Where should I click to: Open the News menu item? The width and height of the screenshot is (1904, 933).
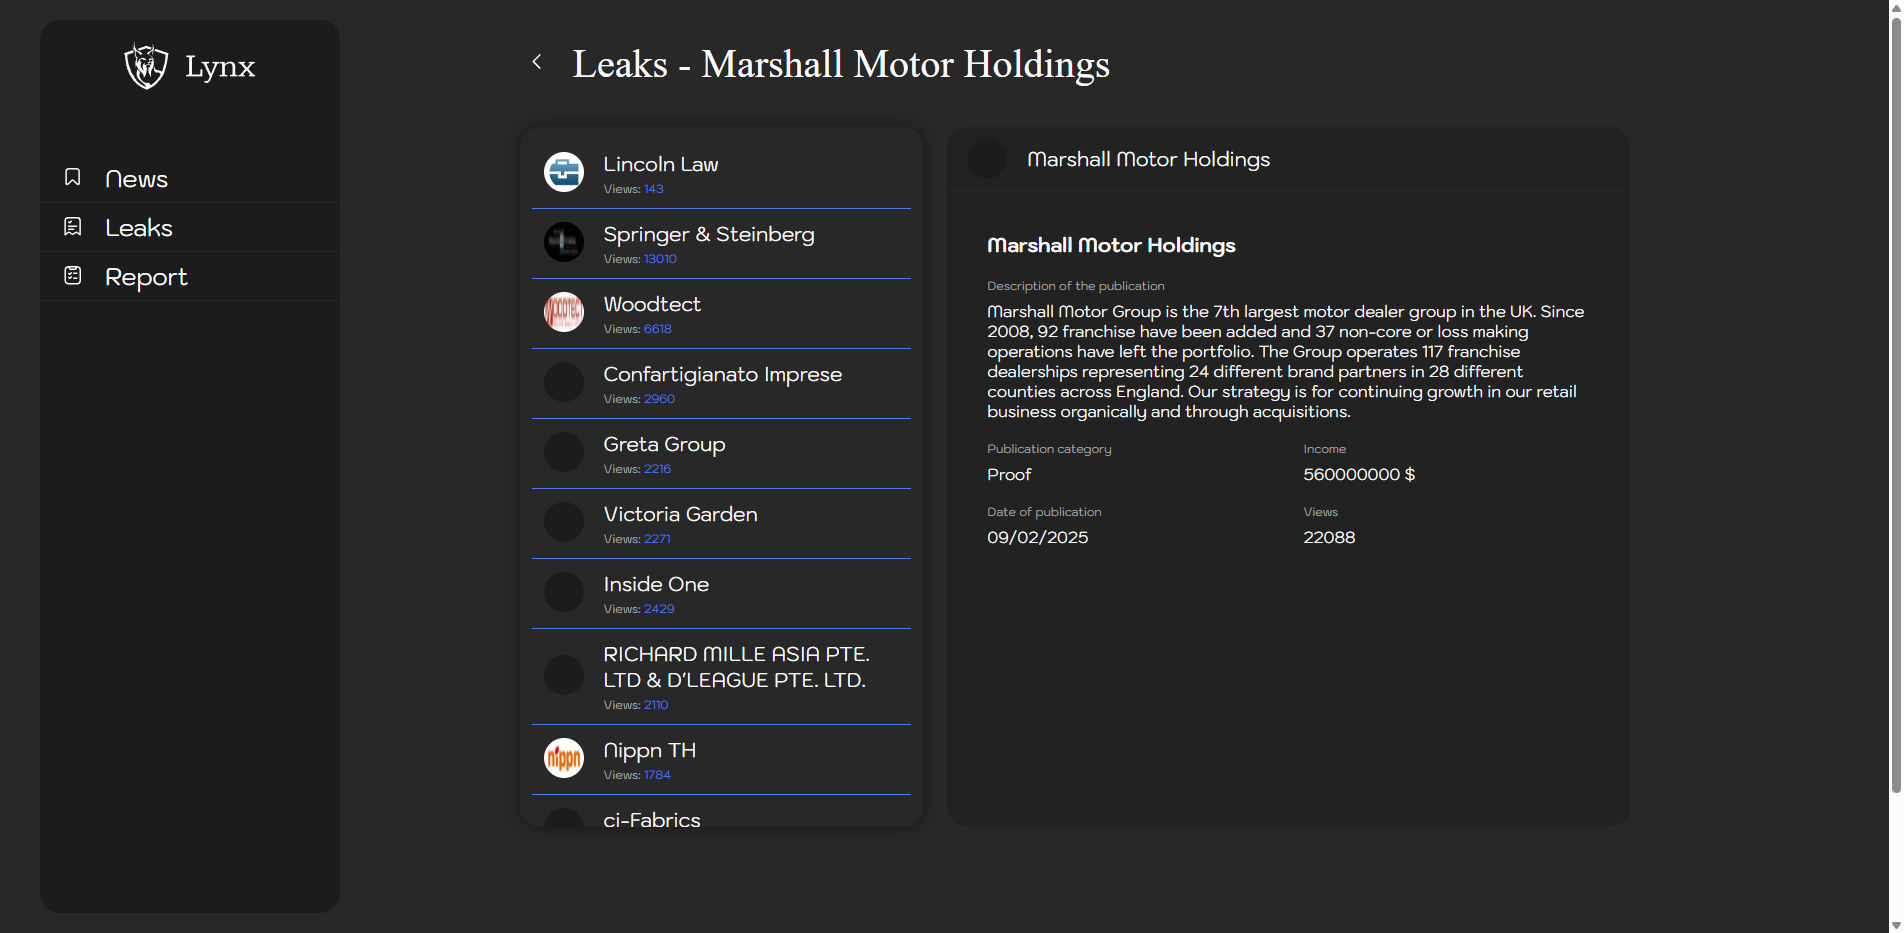coord(136,179)
